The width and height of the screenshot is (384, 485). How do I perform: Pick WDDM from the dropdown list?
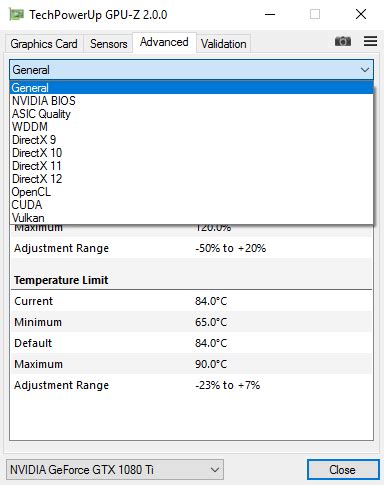(191, 127)
